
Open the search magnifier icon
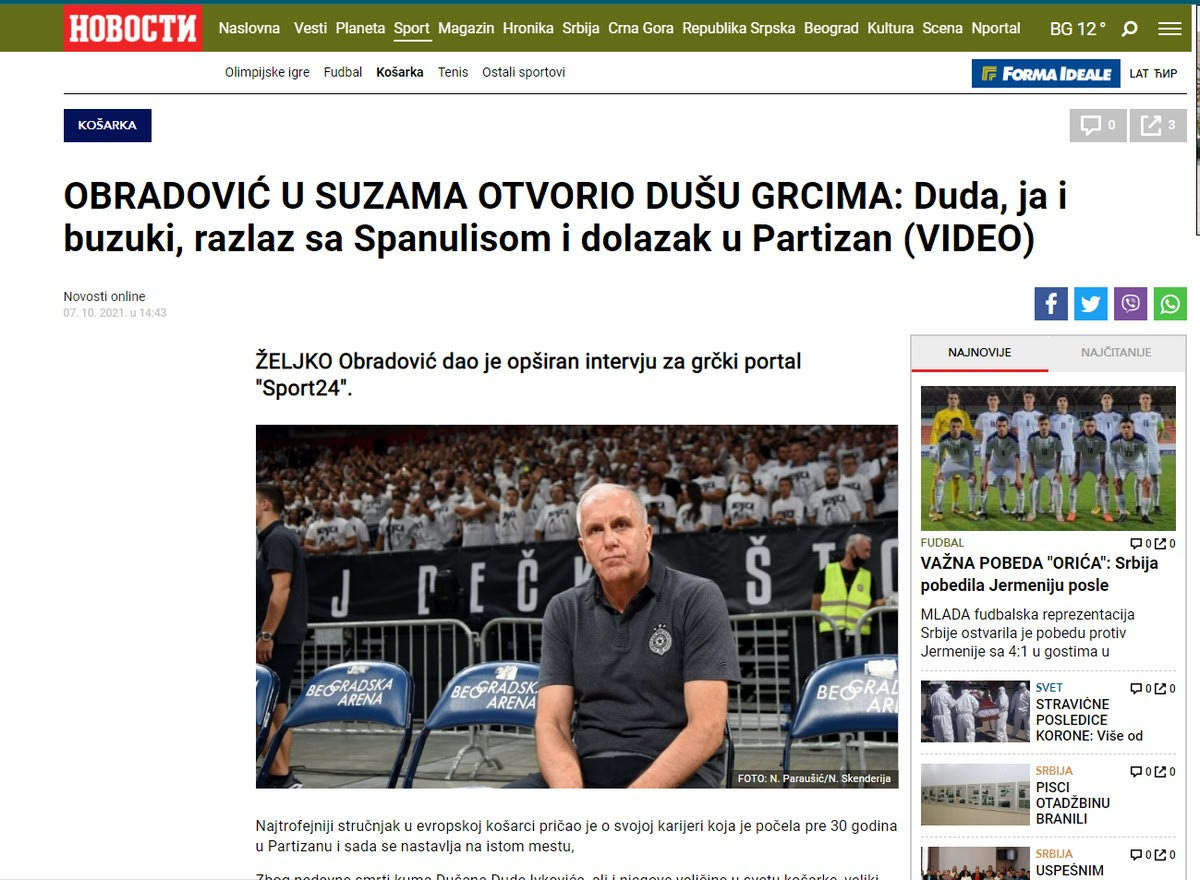(1130, 29)
